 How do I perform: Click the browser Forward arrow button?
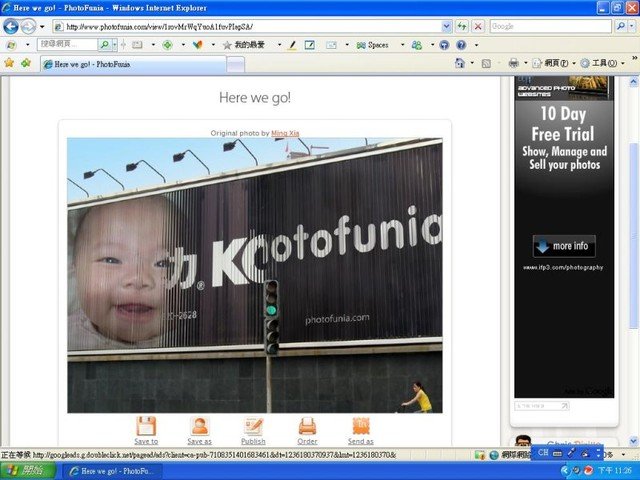pos(28,27)
